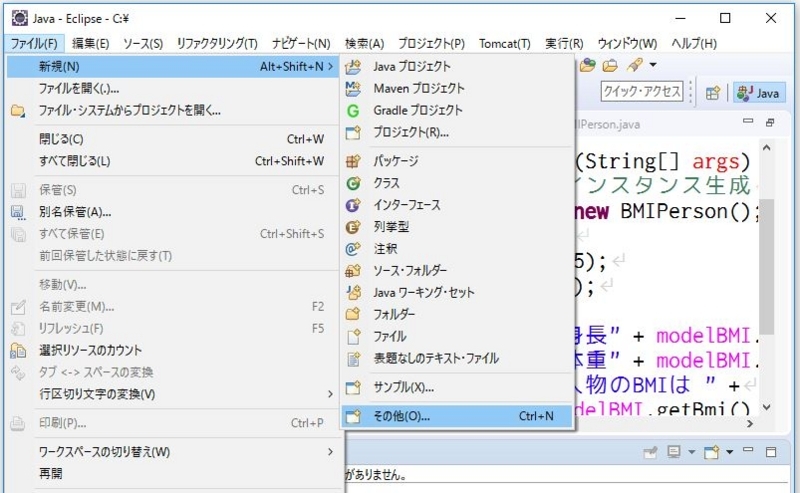
Task: Click the Gradle プロジェクト green G icon
Action: click(x=353, y=111)
